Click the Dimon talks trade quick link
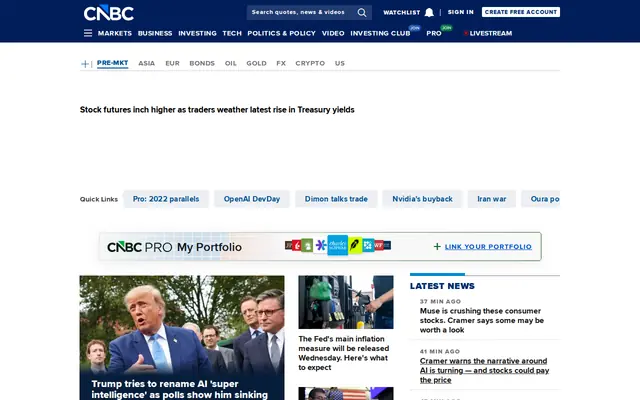The height and width of the screenshot is (400, 640). (x=336, y=199)
